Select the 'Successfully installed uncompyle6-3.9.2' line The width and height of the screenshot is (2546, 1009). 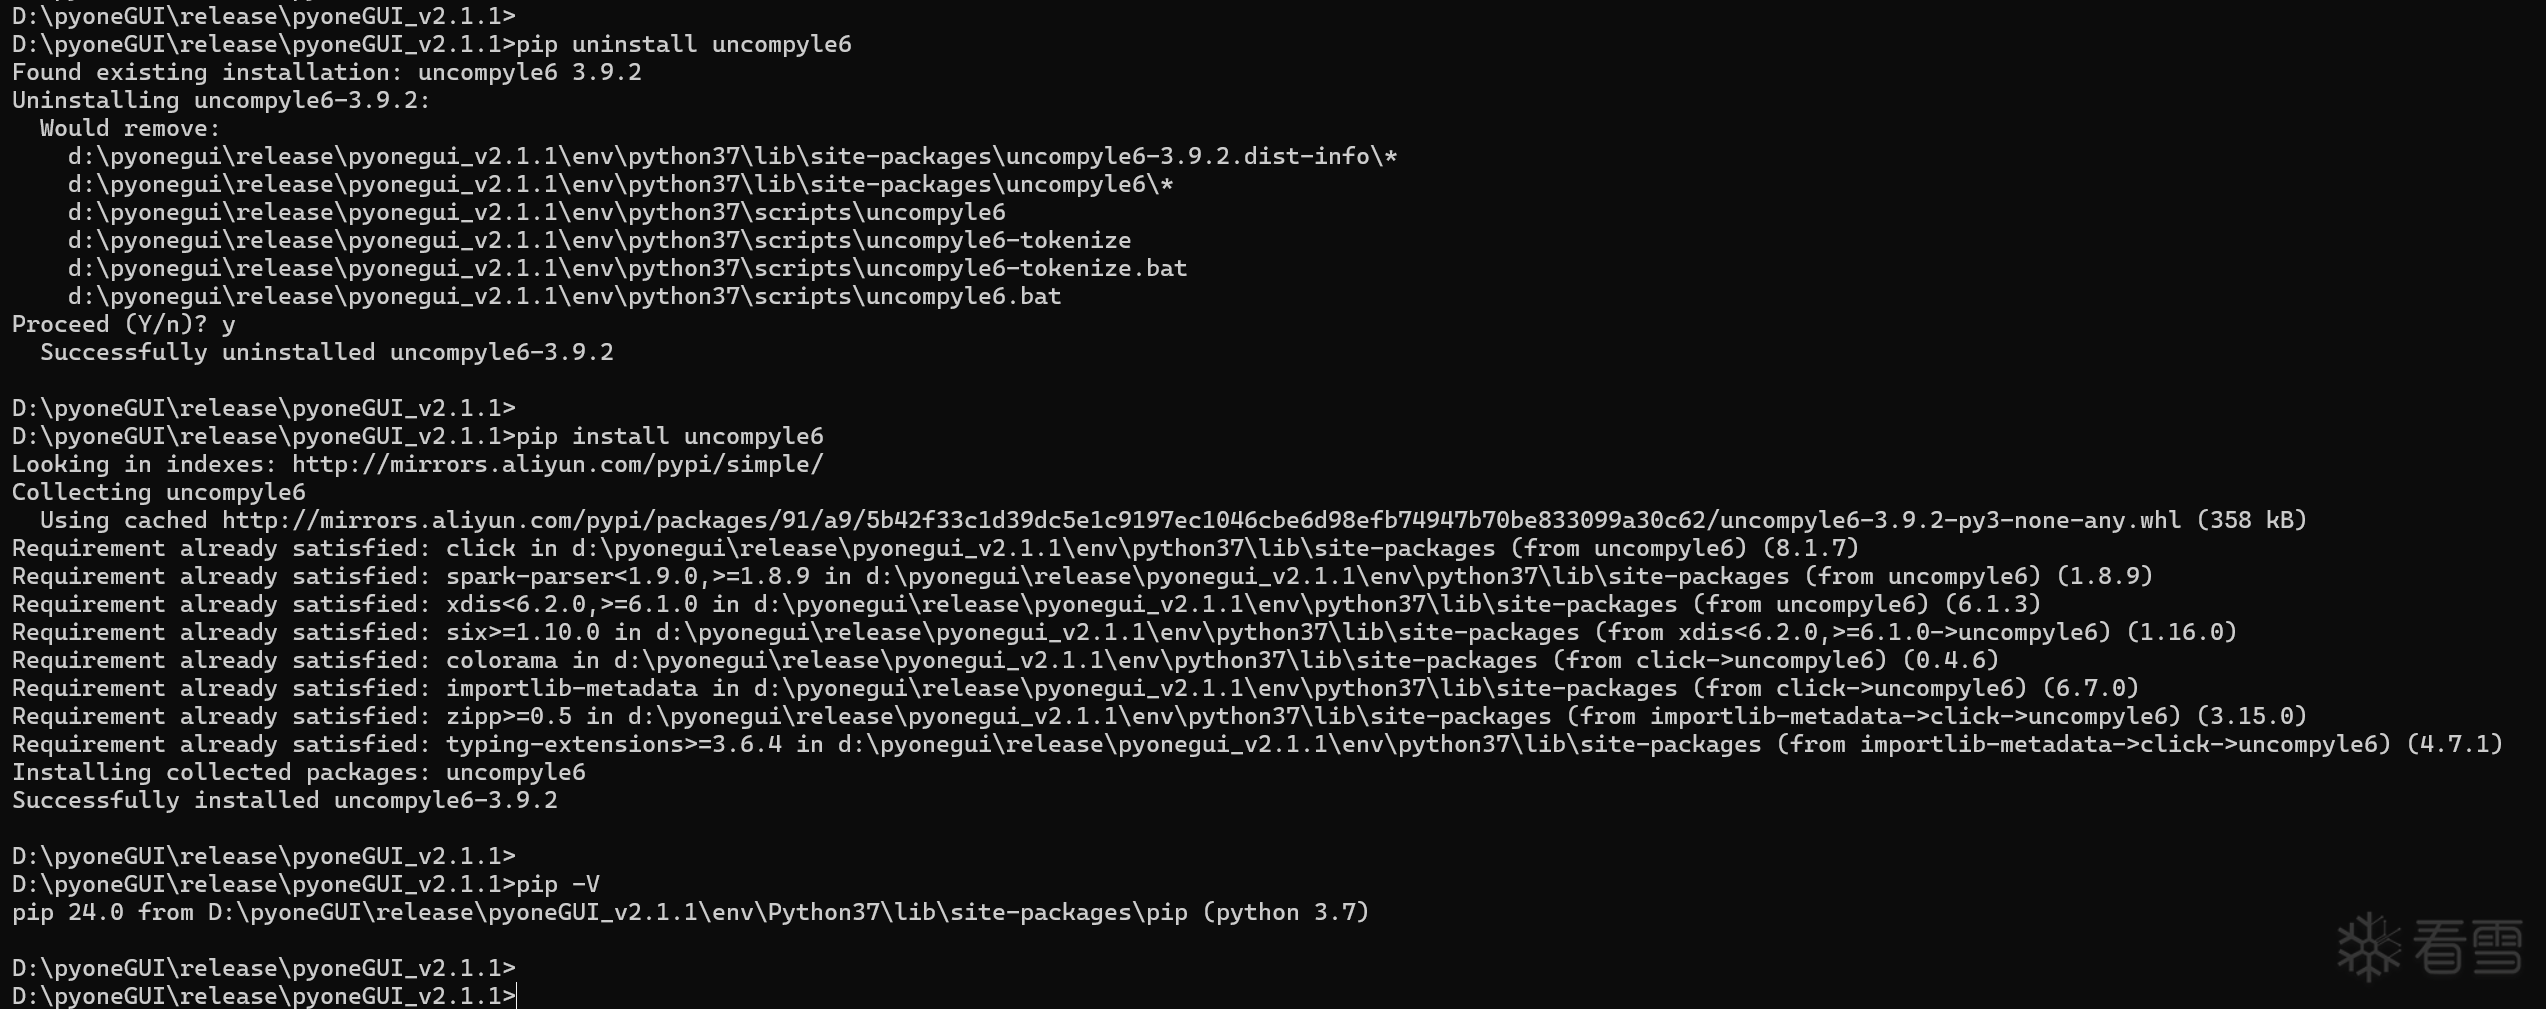[284, 801]
